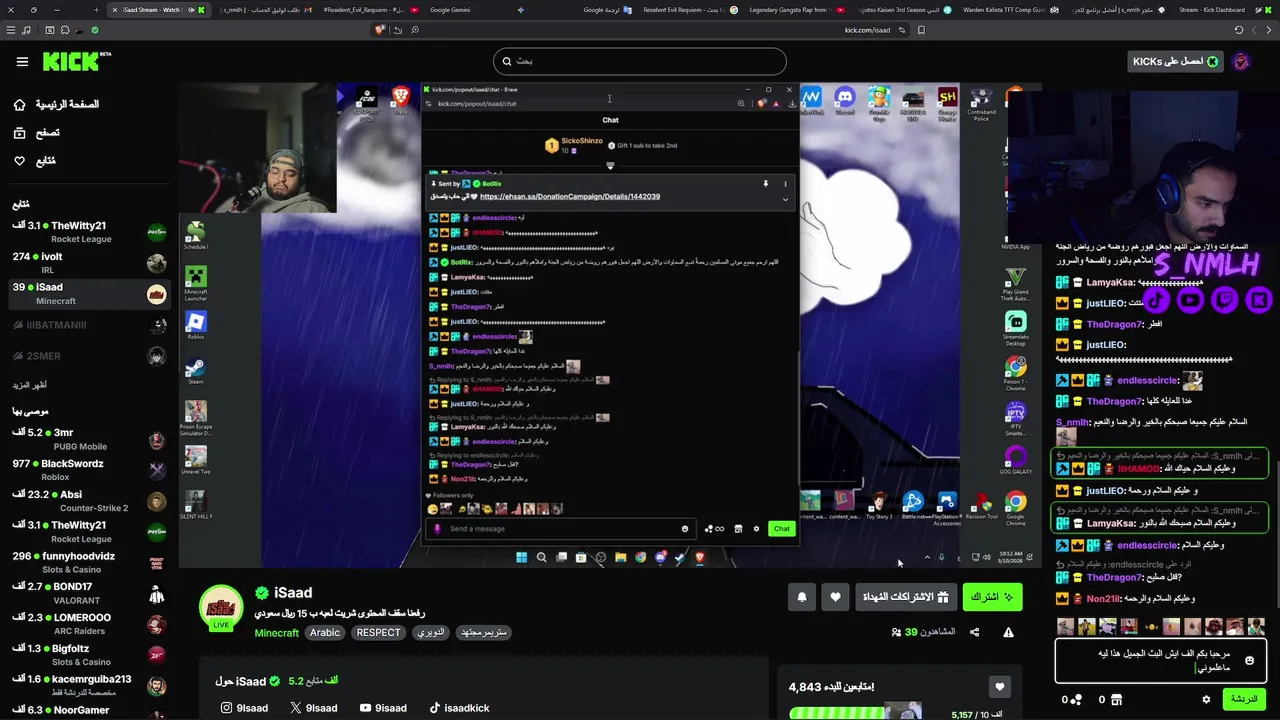
Task: Open the chat shop icon
Action: click(x=1117, y=699)
